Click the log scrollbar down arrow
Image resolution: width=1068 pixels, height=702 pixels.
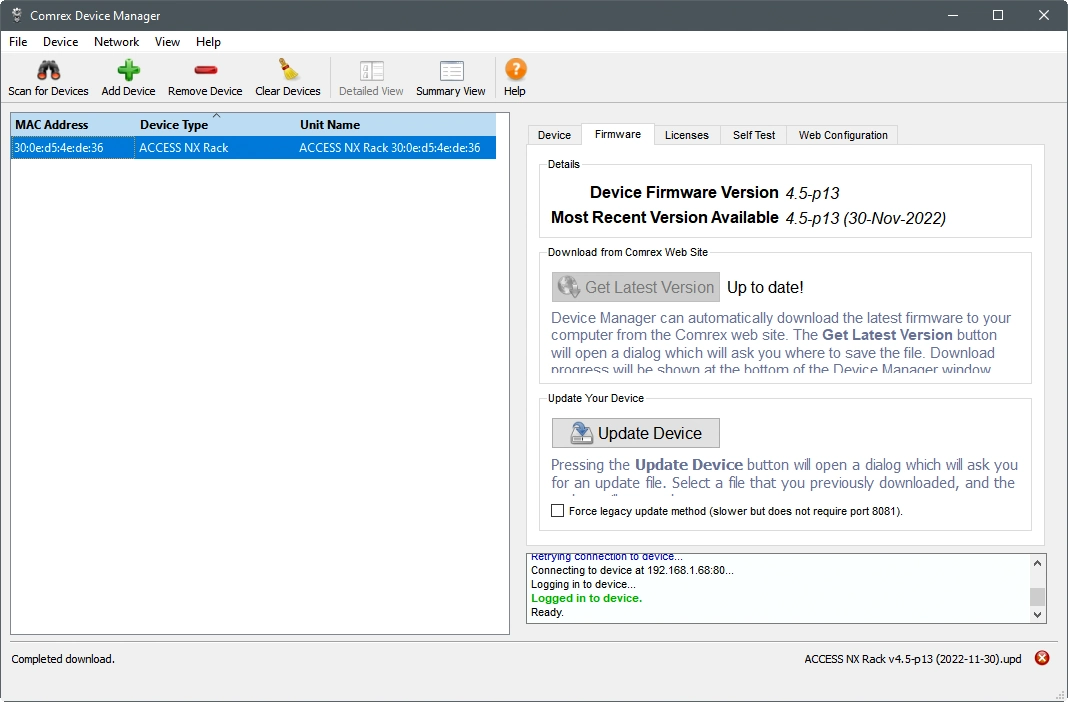(x=1037, y=614)
